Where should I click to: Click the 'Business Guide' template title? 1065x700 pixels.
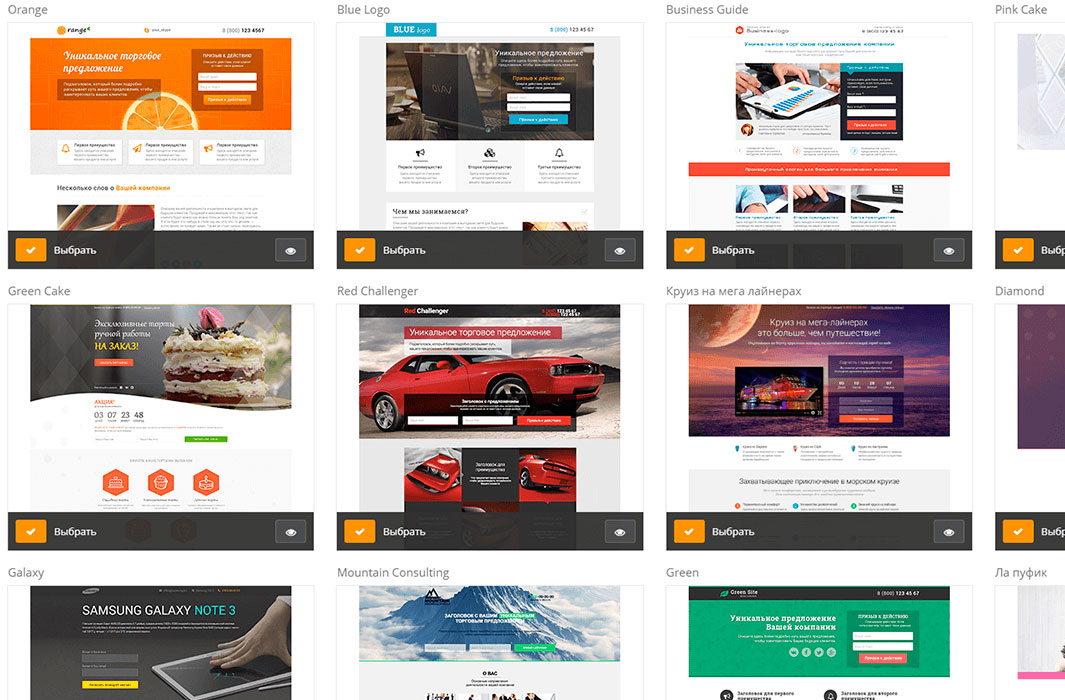pos(707,10)
